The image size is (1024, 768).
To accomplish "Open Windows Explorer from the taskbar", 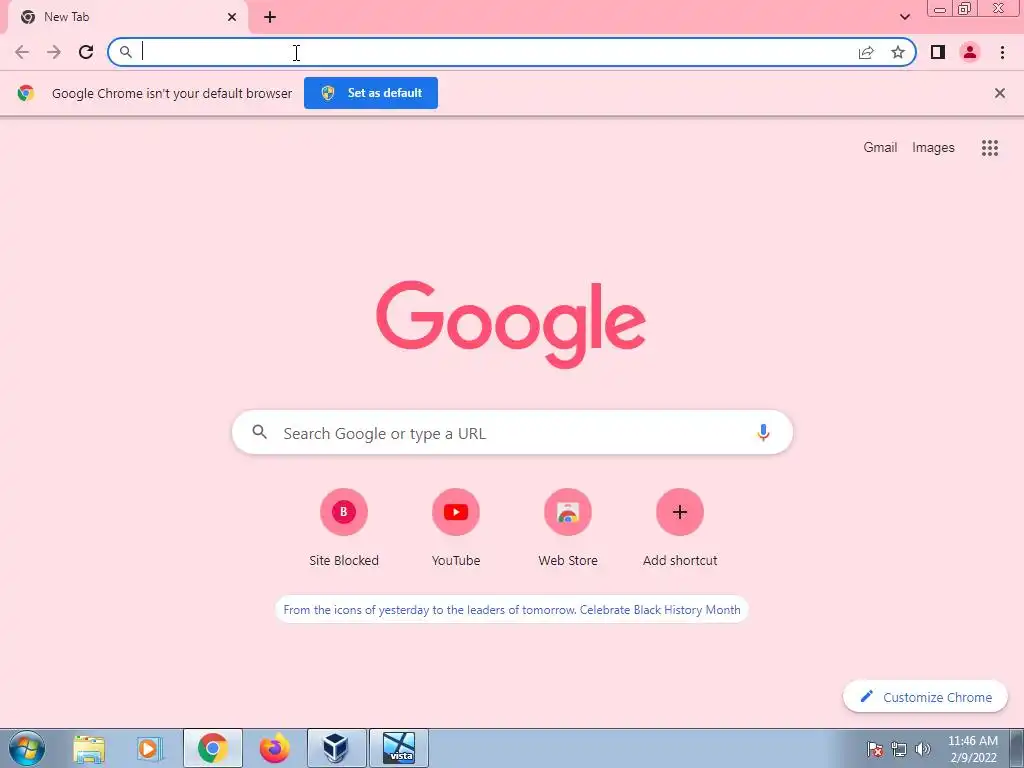I will (89, 748).
